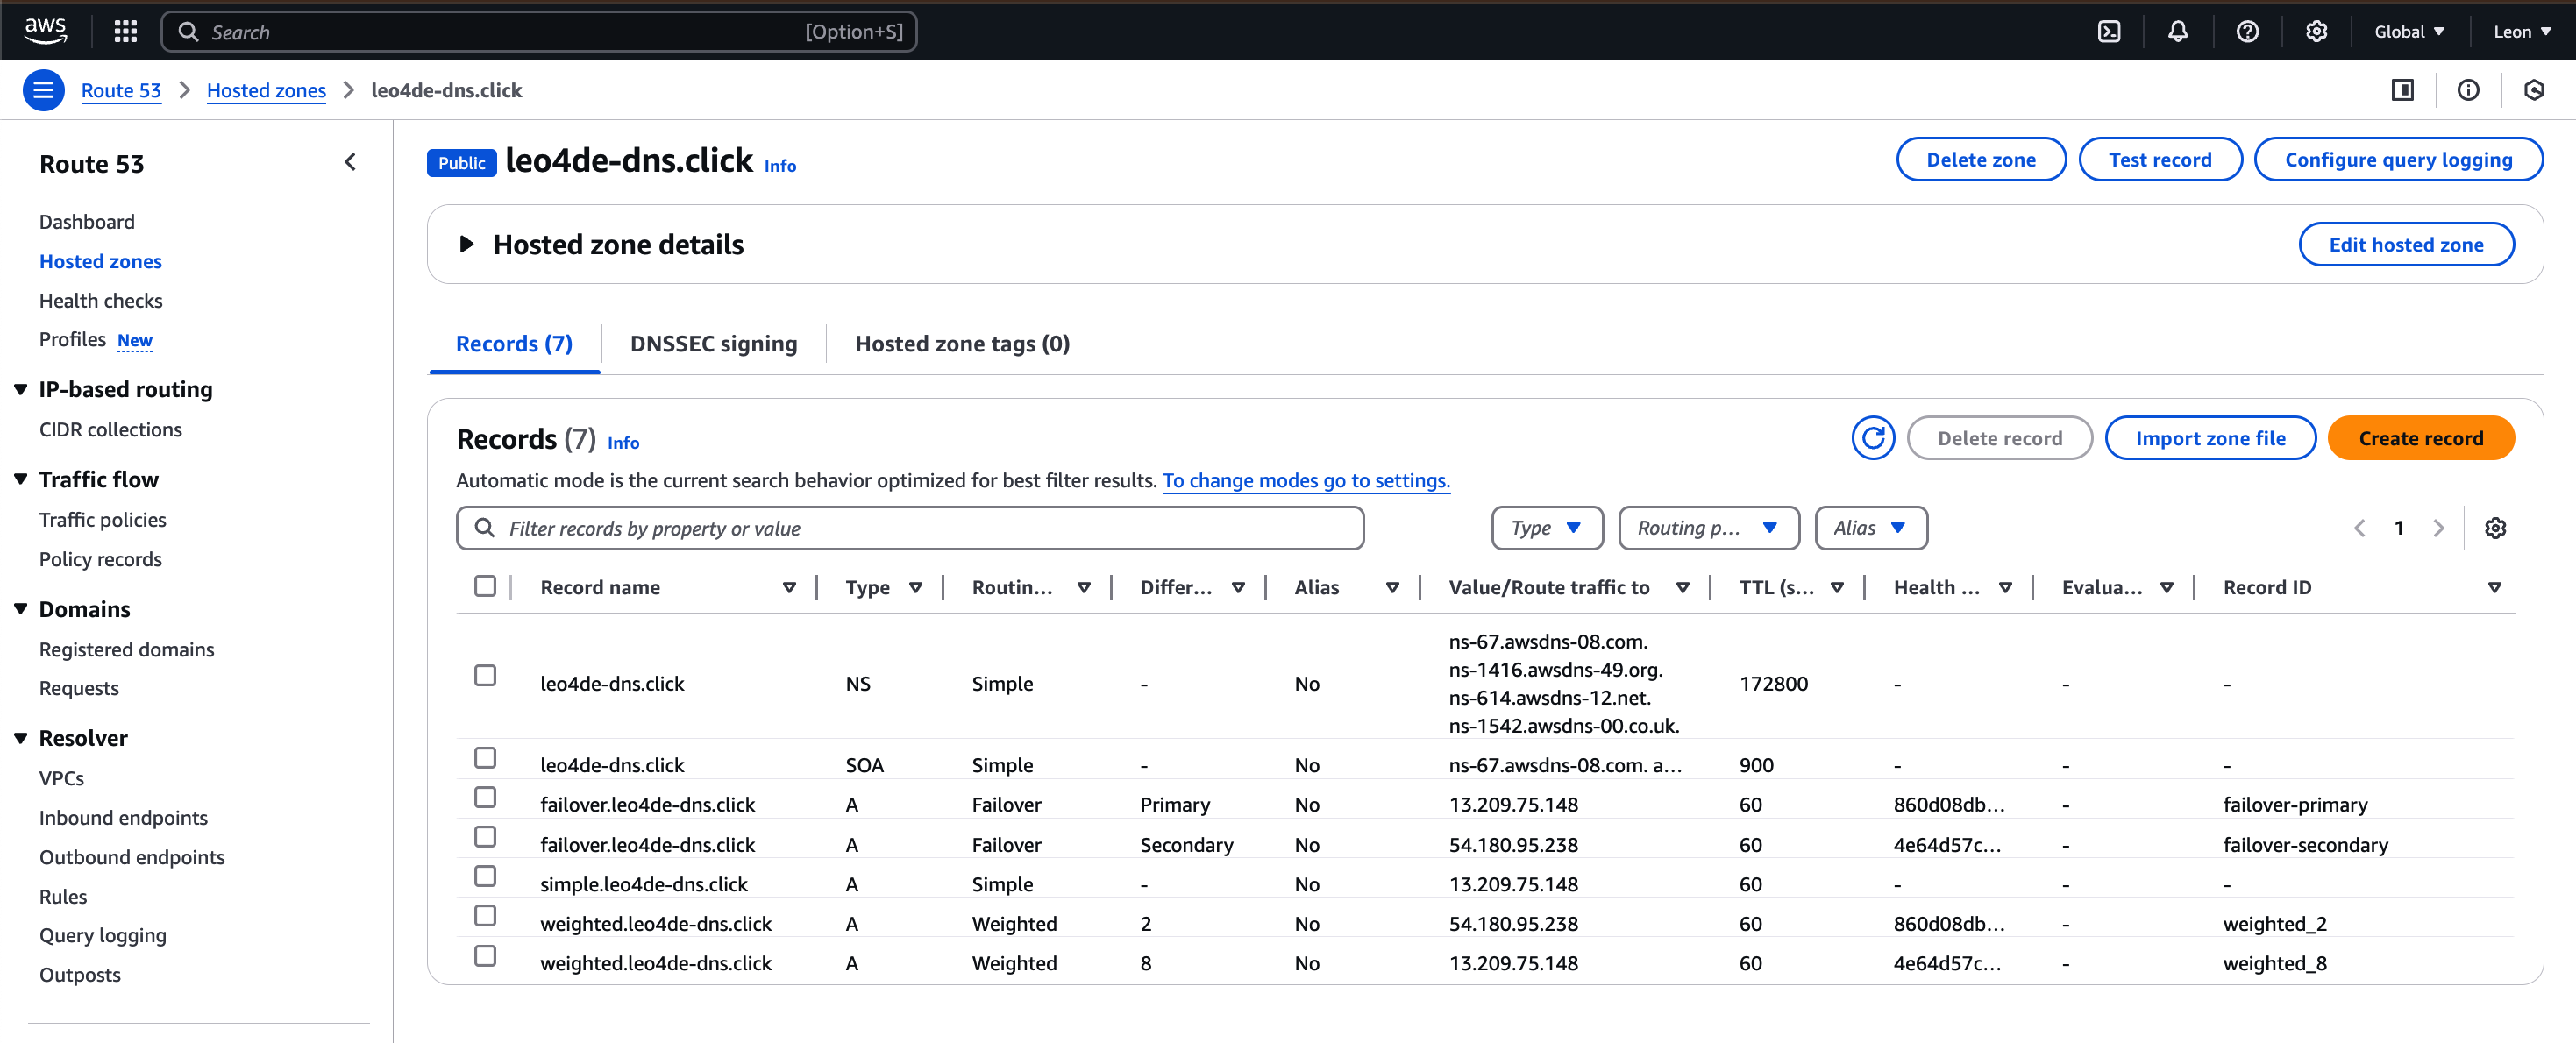Switch to Hosted zone tags tab

point(961,344)
